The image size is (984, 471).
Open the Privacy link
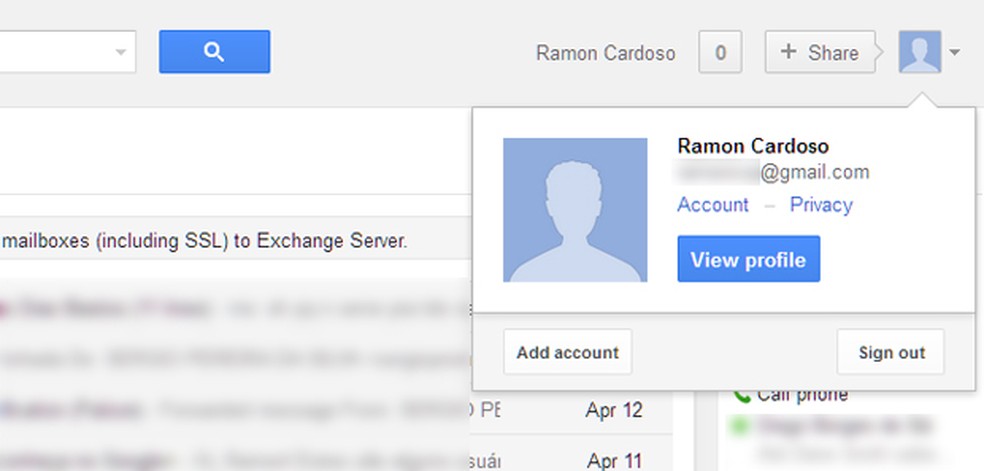tap(821, 205)
